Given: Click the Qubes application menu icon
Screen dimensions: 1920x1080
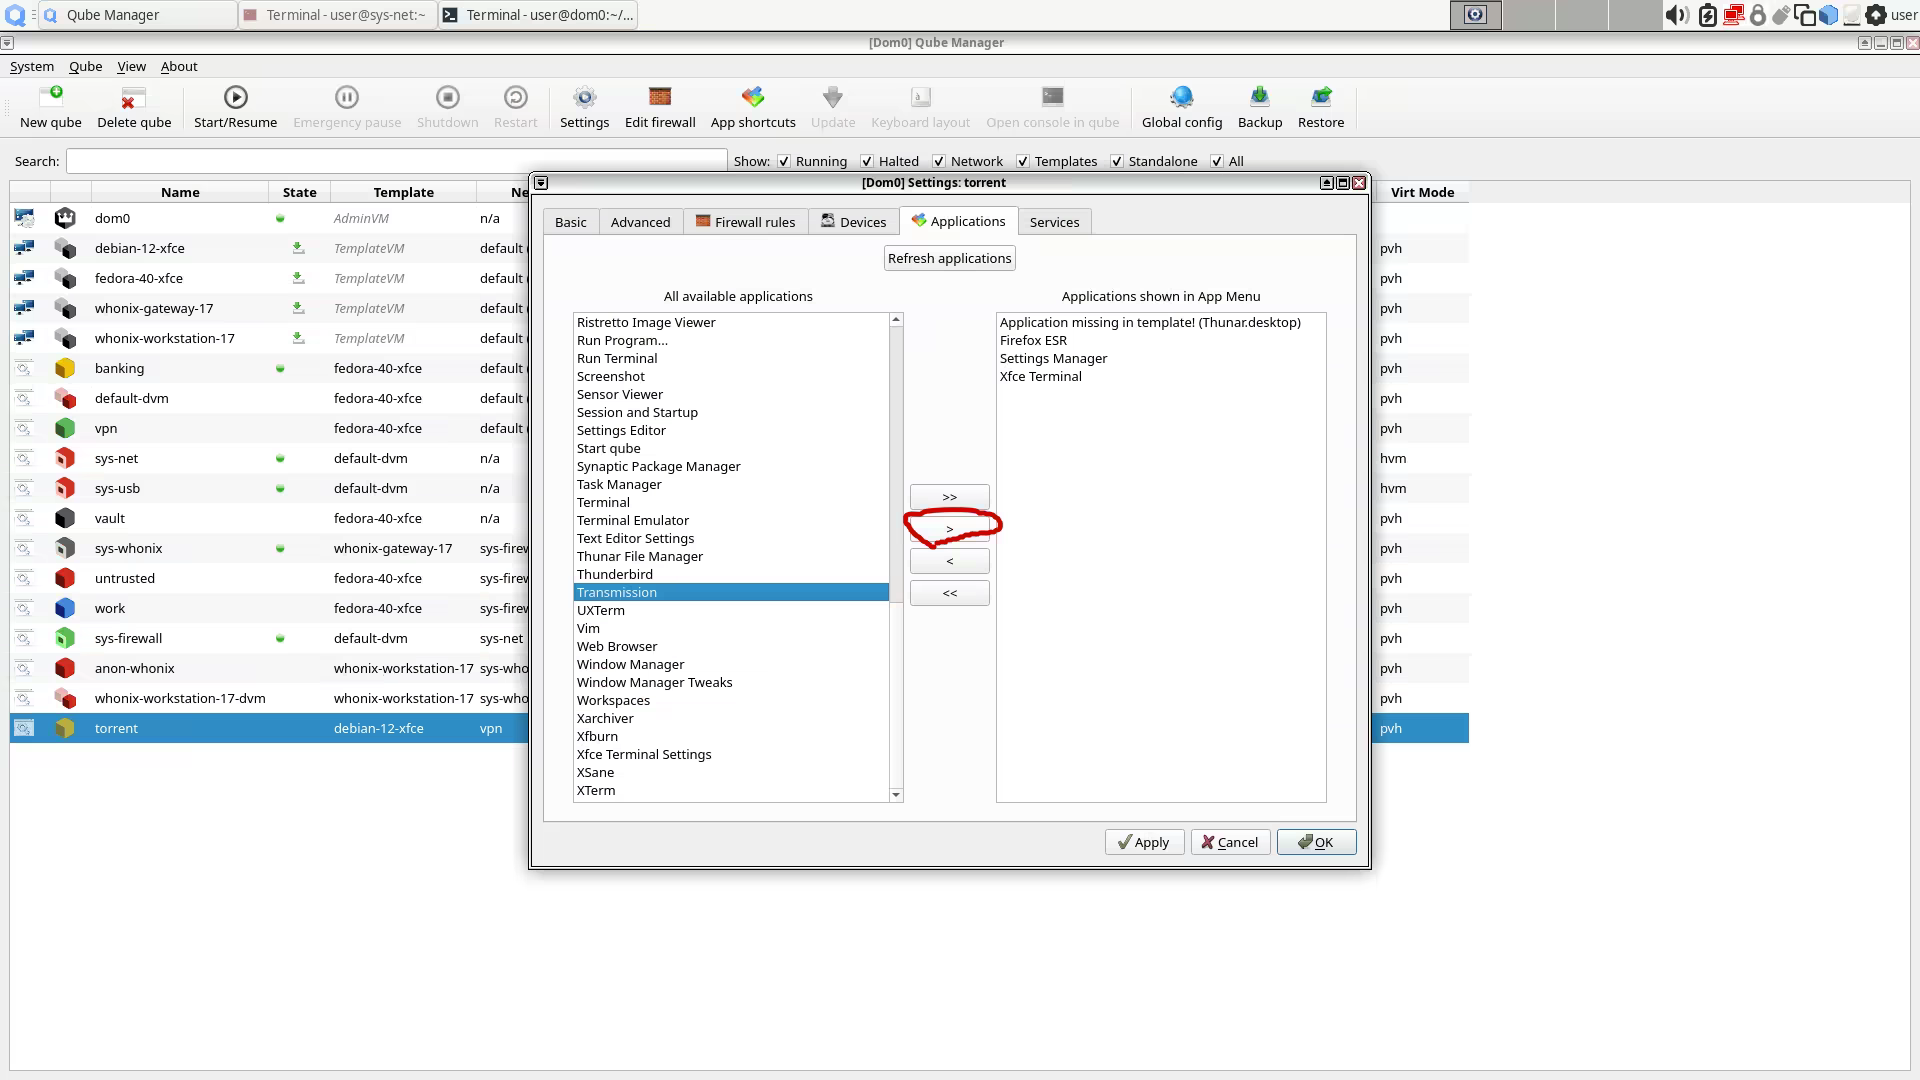Looking at the screenshot, I should (x=15, y=15).
